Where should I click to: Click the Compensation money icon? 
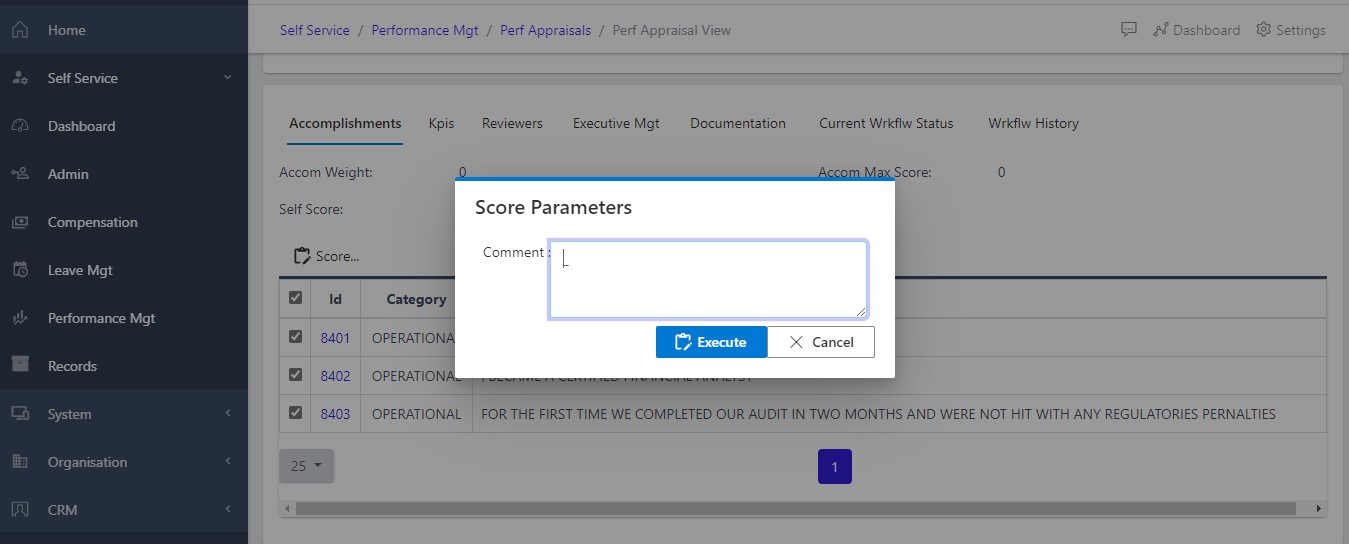tap(20, 222)
